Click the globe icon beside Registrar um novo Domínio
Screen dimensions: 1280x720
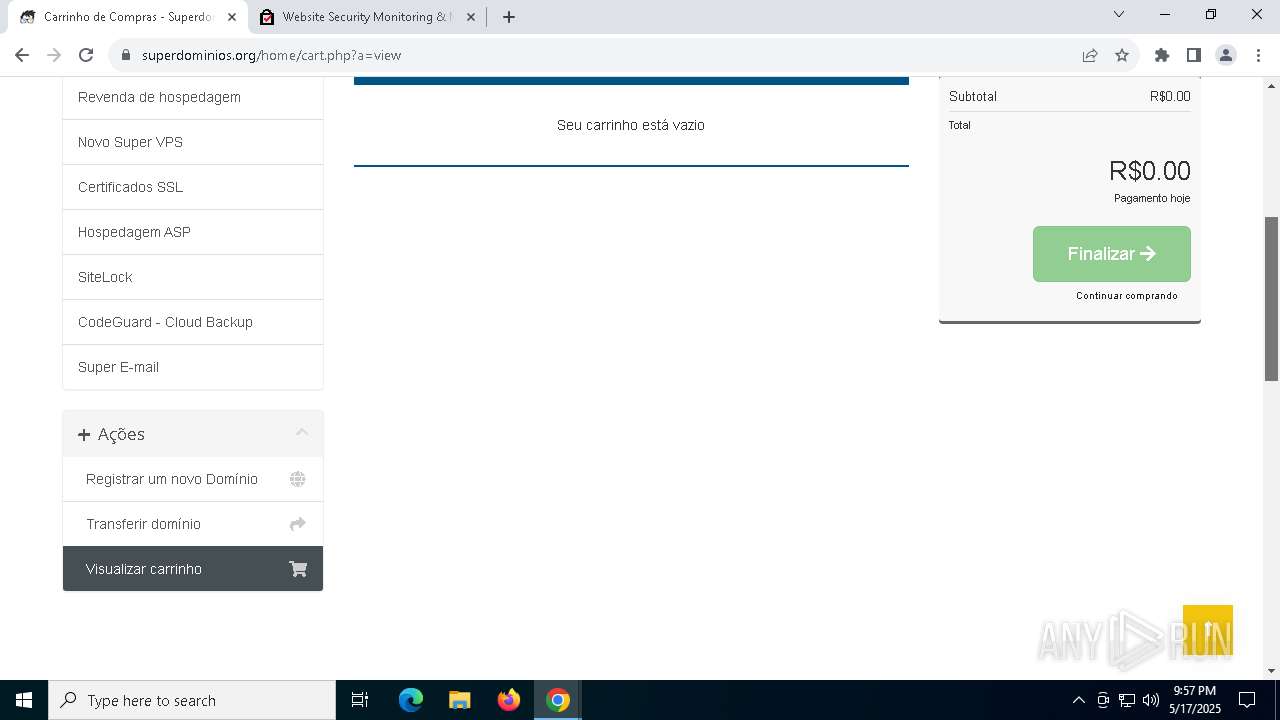(298, 479)
